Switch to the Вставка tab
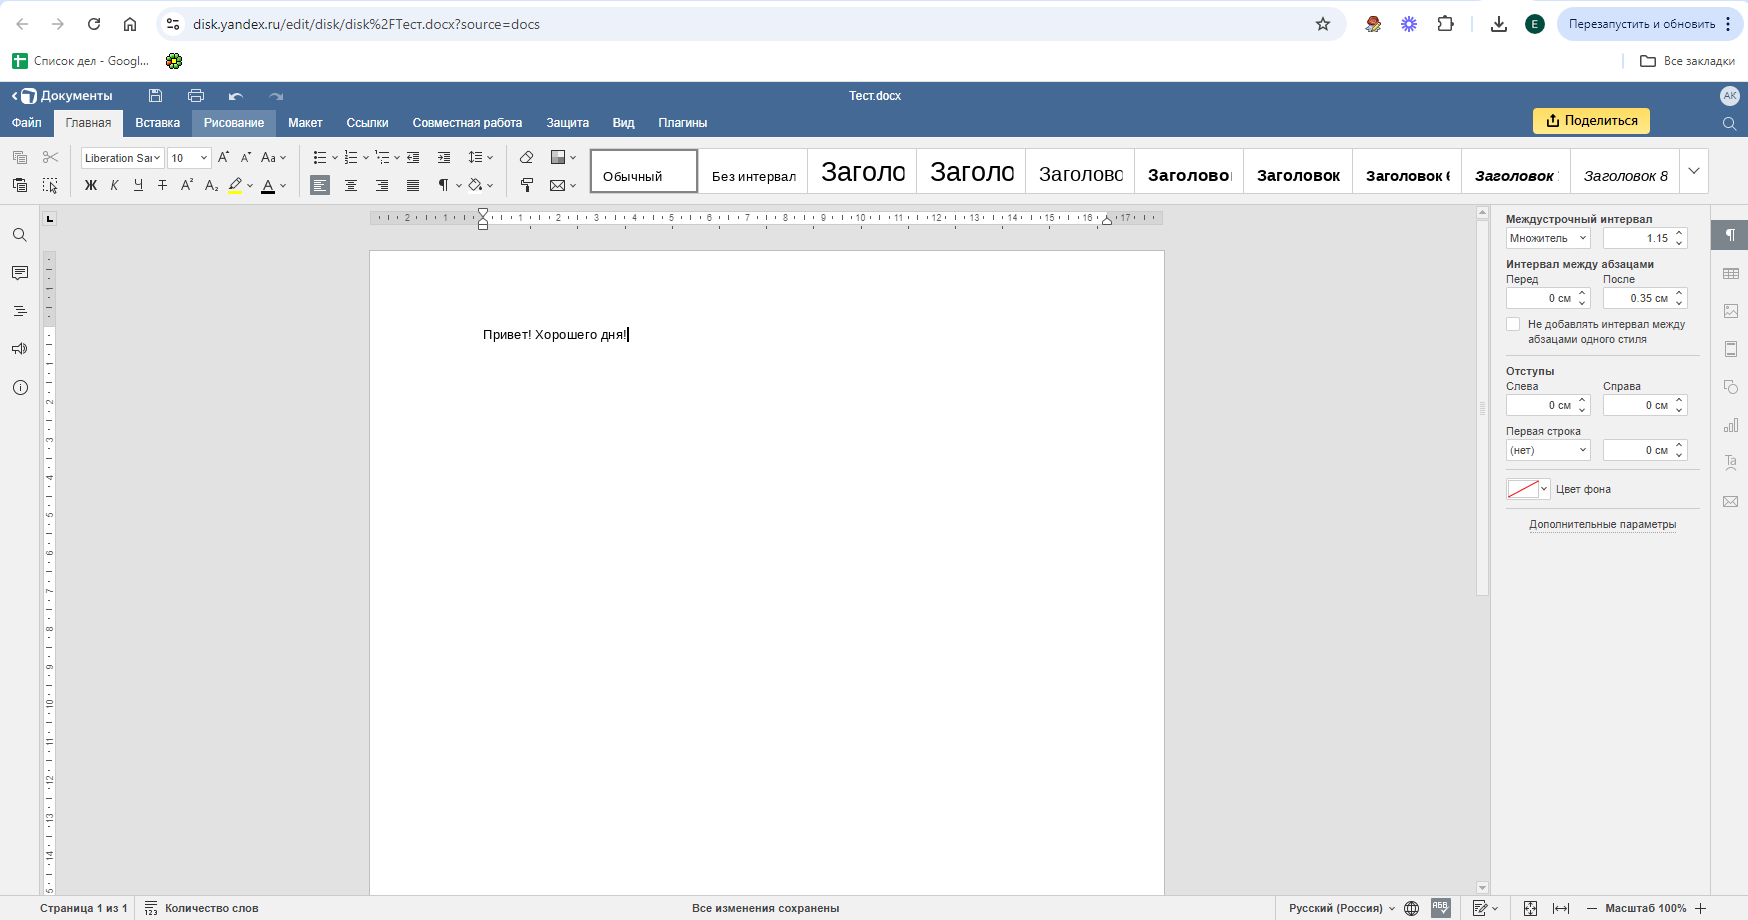This screenshot has height=920, width=1748. pos(158,123)
